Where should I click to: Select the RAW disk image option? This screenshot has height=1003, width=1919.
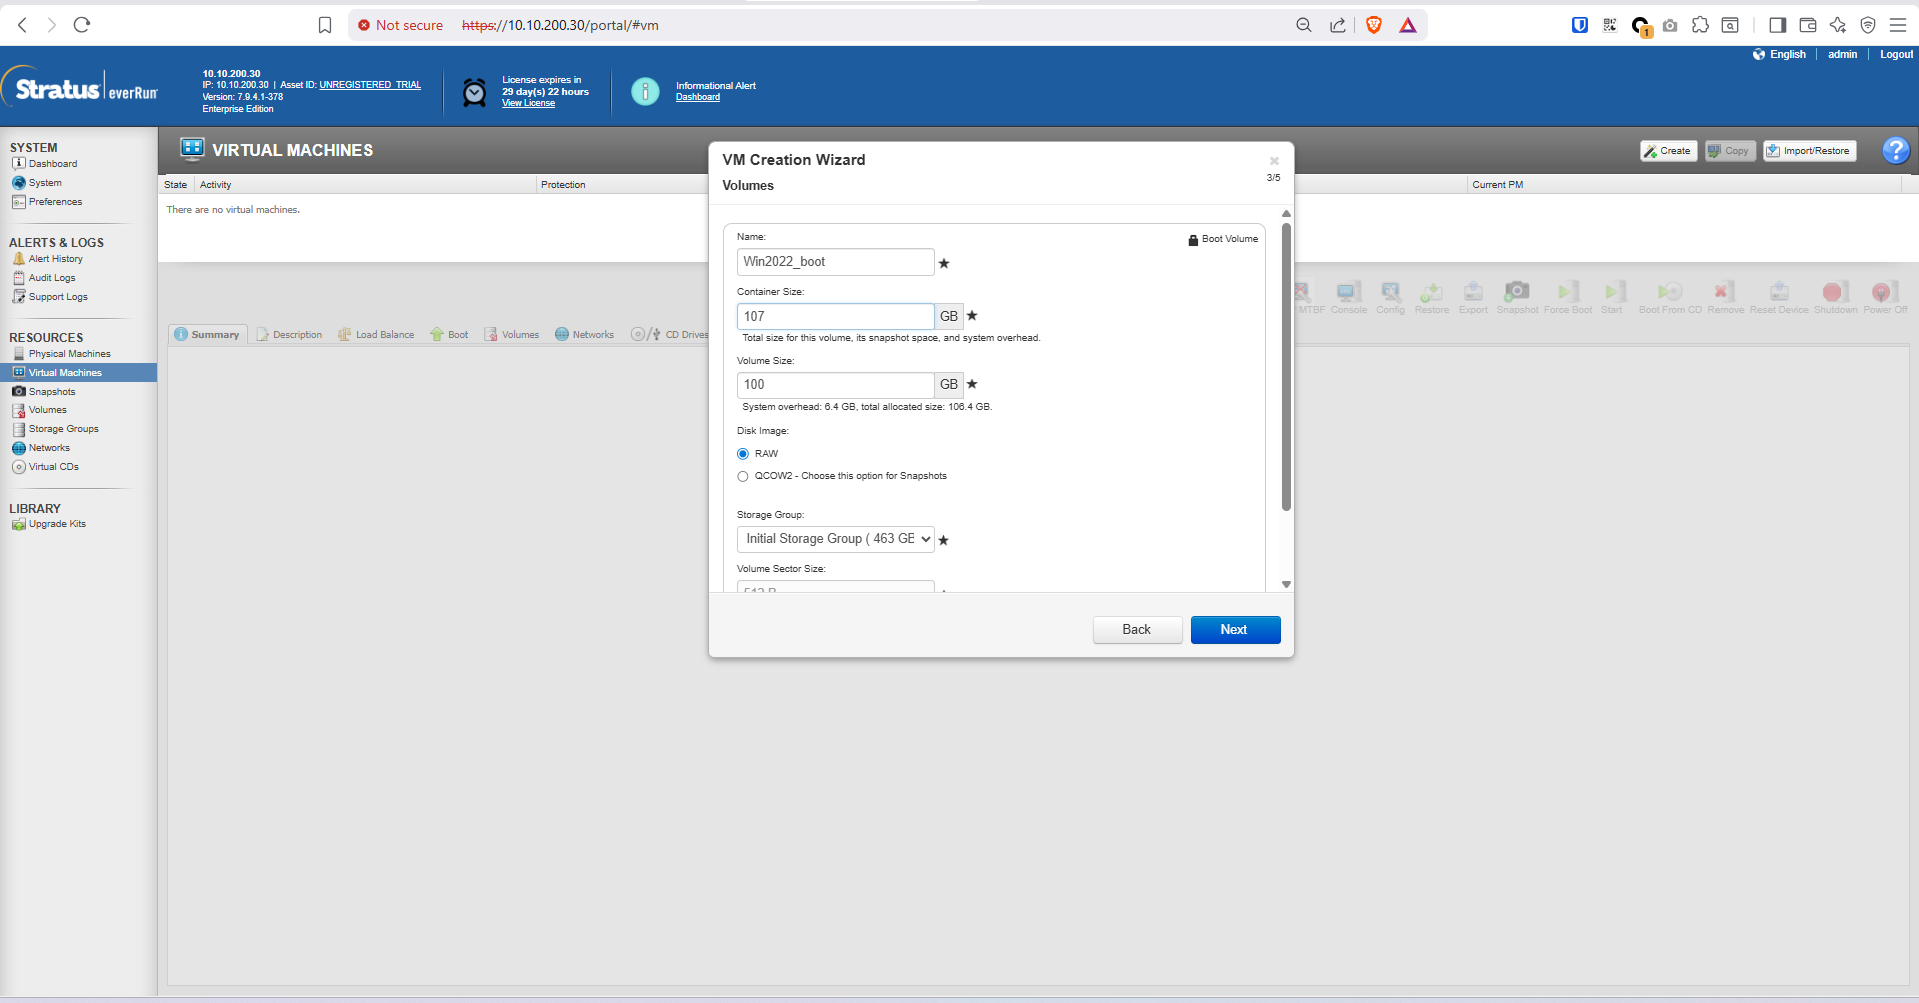(743, 454)
